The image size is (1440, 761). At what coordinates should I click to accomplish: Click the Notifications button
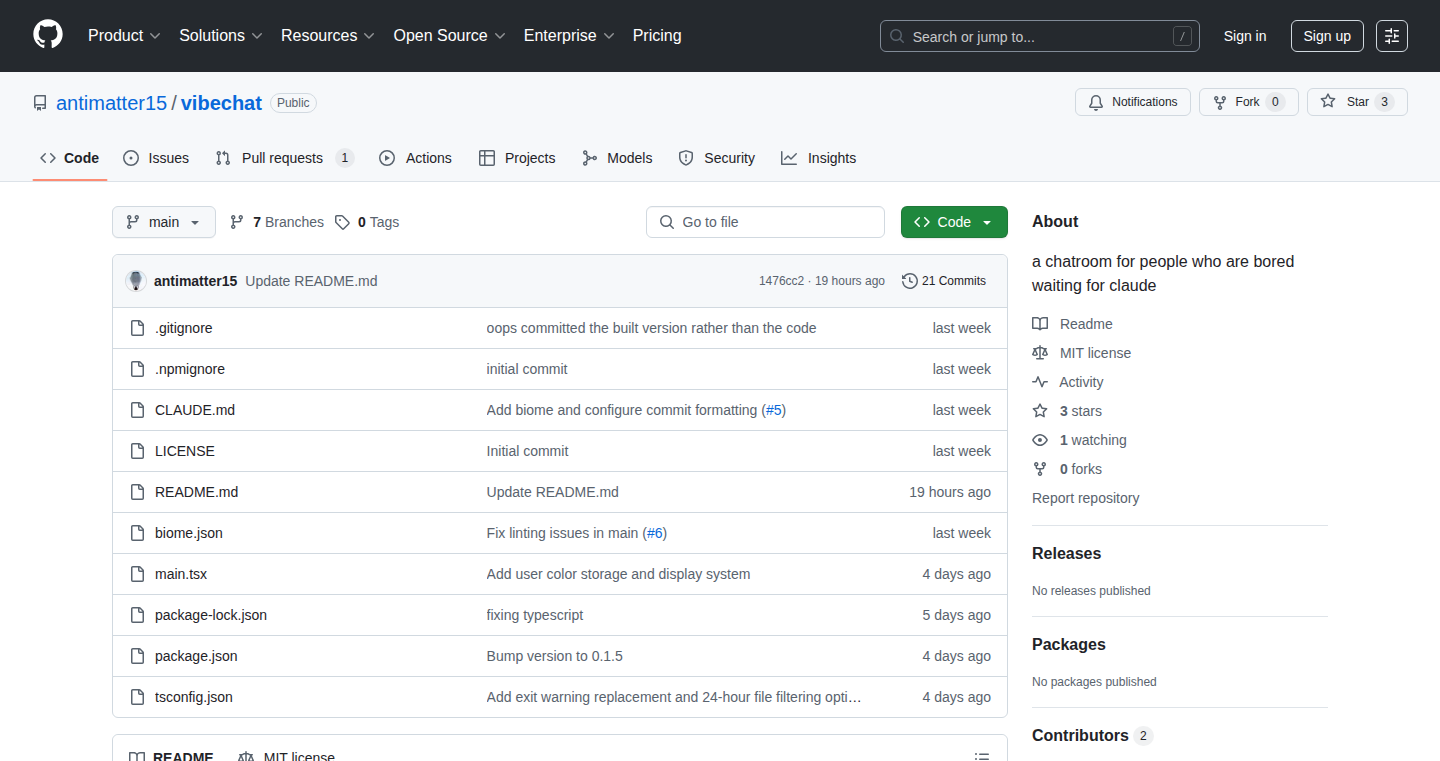click(x=1133, y=102)
